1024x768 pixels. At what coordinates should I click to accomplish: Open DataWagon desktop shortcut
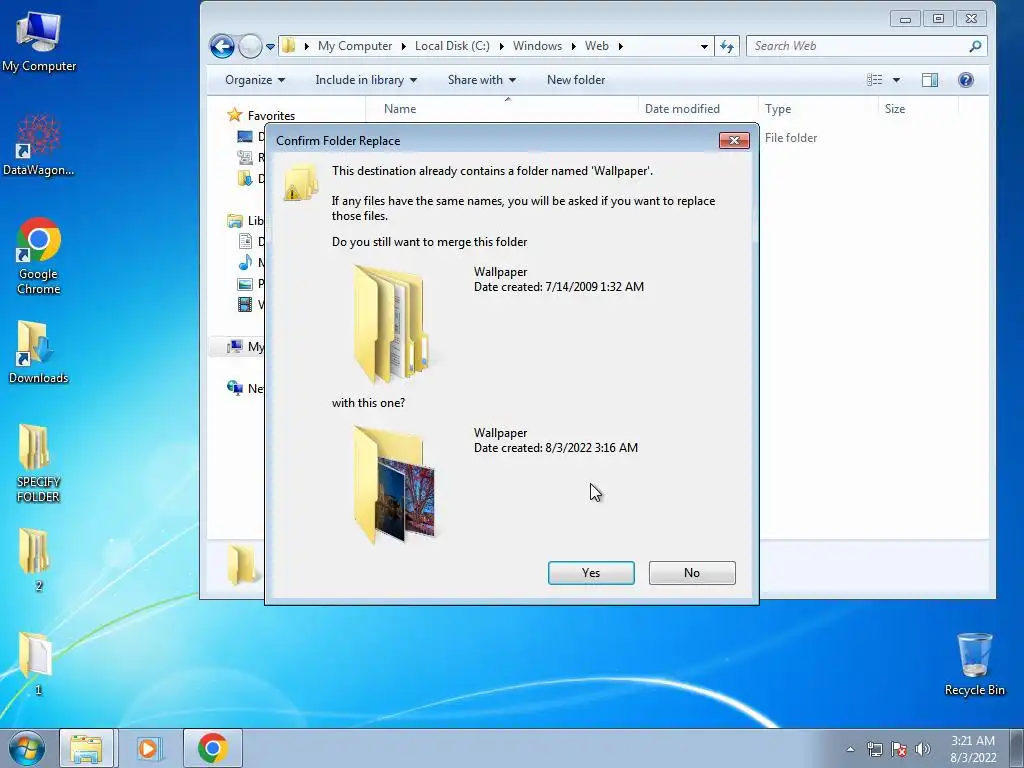click(x=39, y=145)
